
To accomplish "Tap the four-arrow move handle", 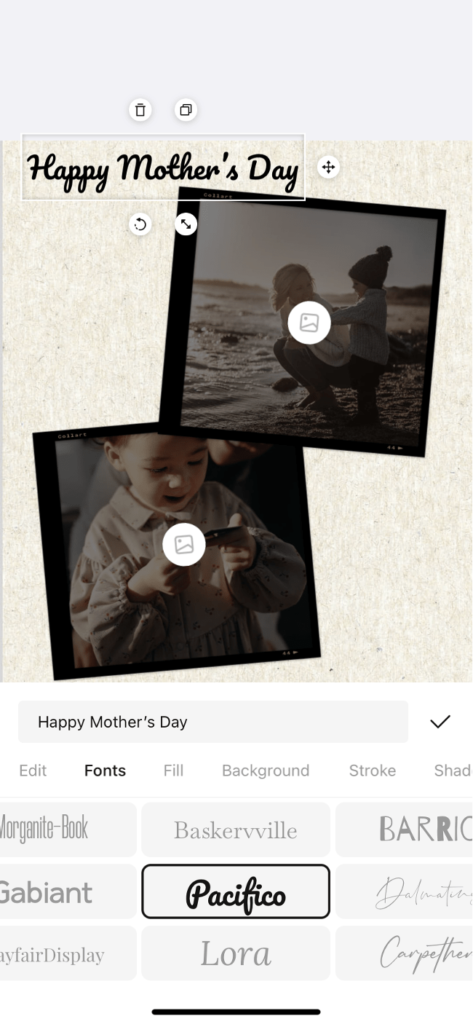I will click(329, 167).
